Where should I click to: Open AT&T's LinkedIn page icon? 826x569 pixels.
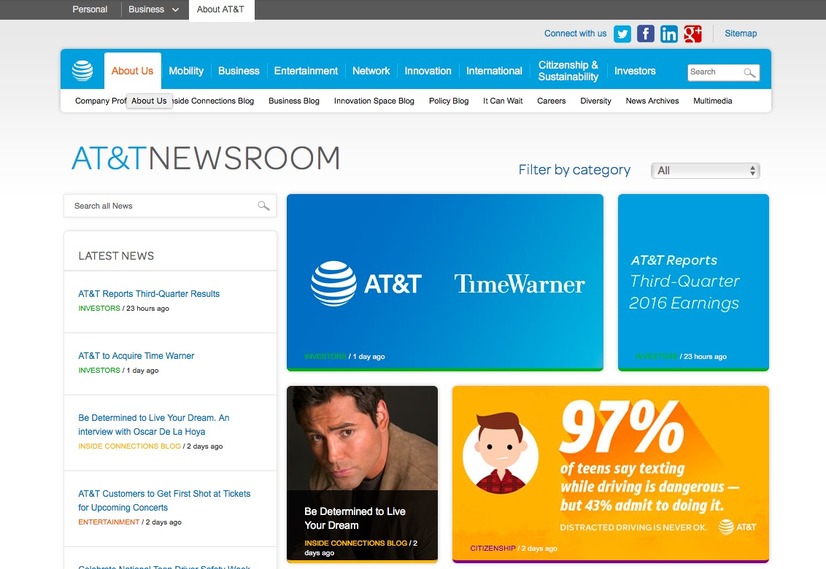point(669,34)
